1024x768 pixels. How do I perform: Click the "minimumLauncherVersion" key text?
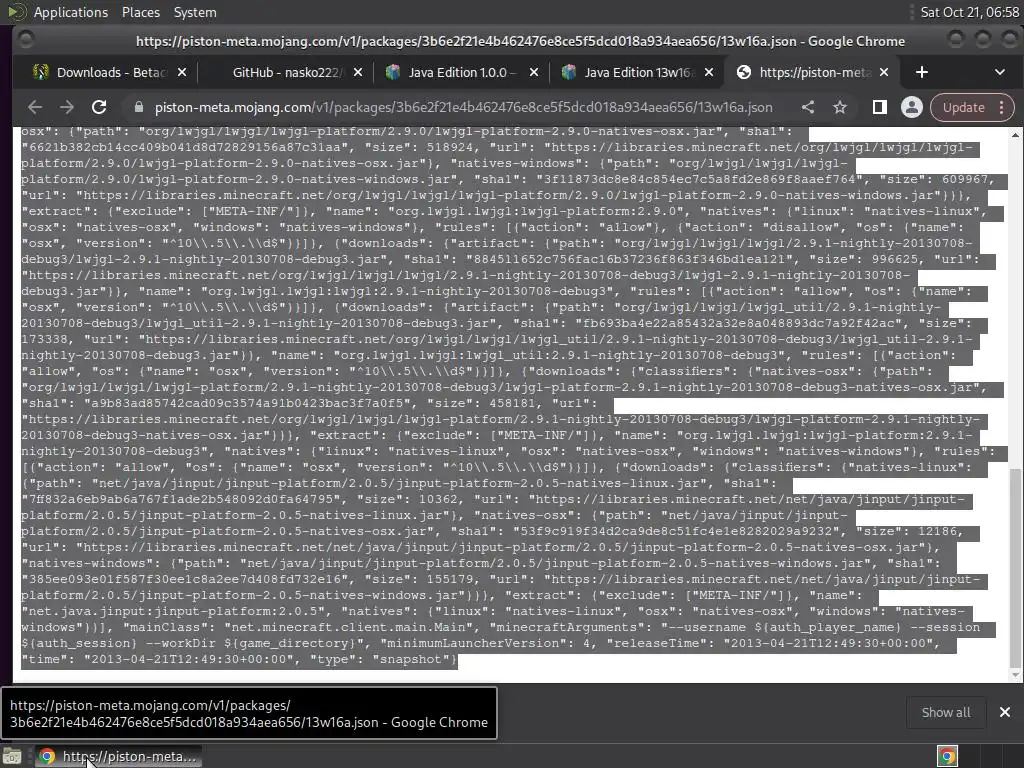(x=473, y=643)
